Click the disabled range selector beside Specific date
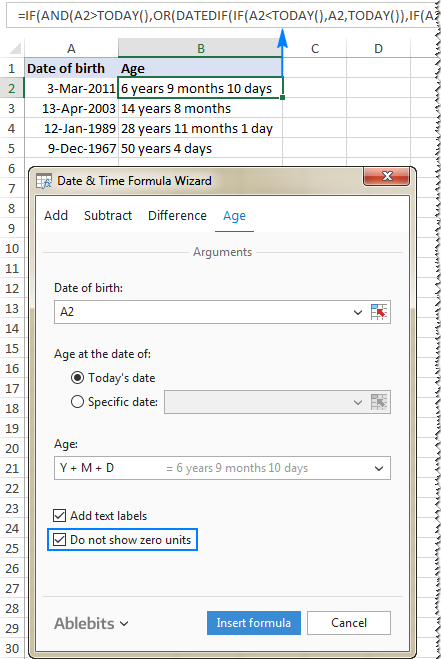The height and width of the screenshot is (659, 441). pyautogui.click(x=379, y=402)
